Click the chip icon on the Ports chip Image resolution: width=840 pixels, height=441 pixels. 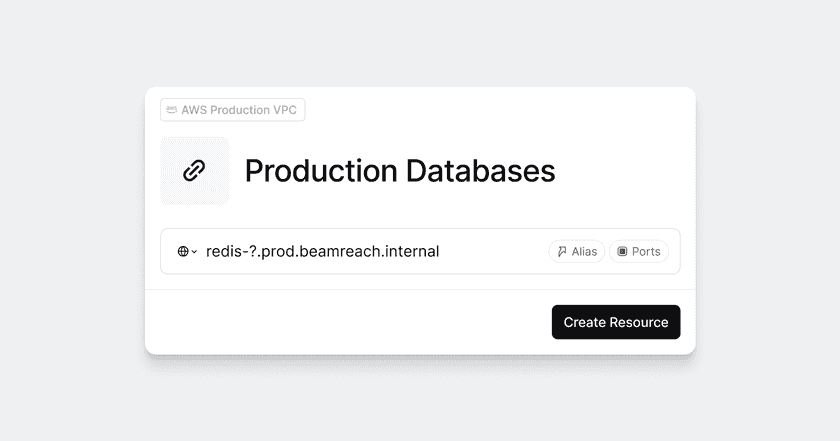coord(622,252)
